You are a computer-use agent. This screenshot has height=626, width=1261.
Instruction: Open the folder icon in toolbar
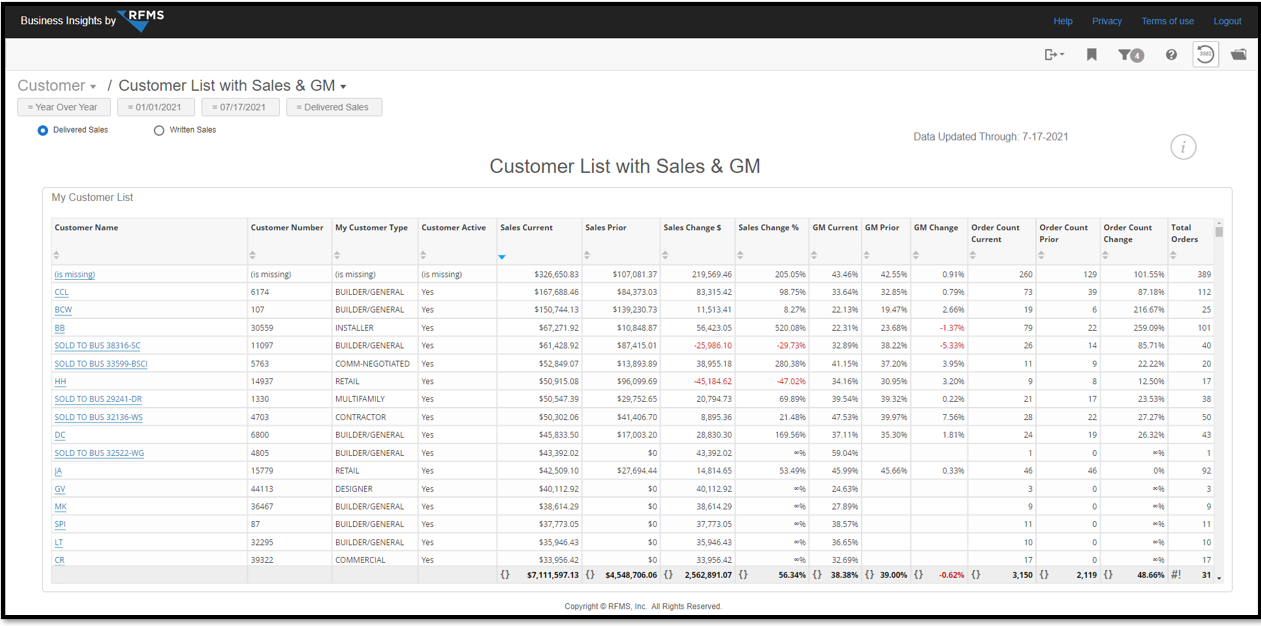(x=1239, y=55)
